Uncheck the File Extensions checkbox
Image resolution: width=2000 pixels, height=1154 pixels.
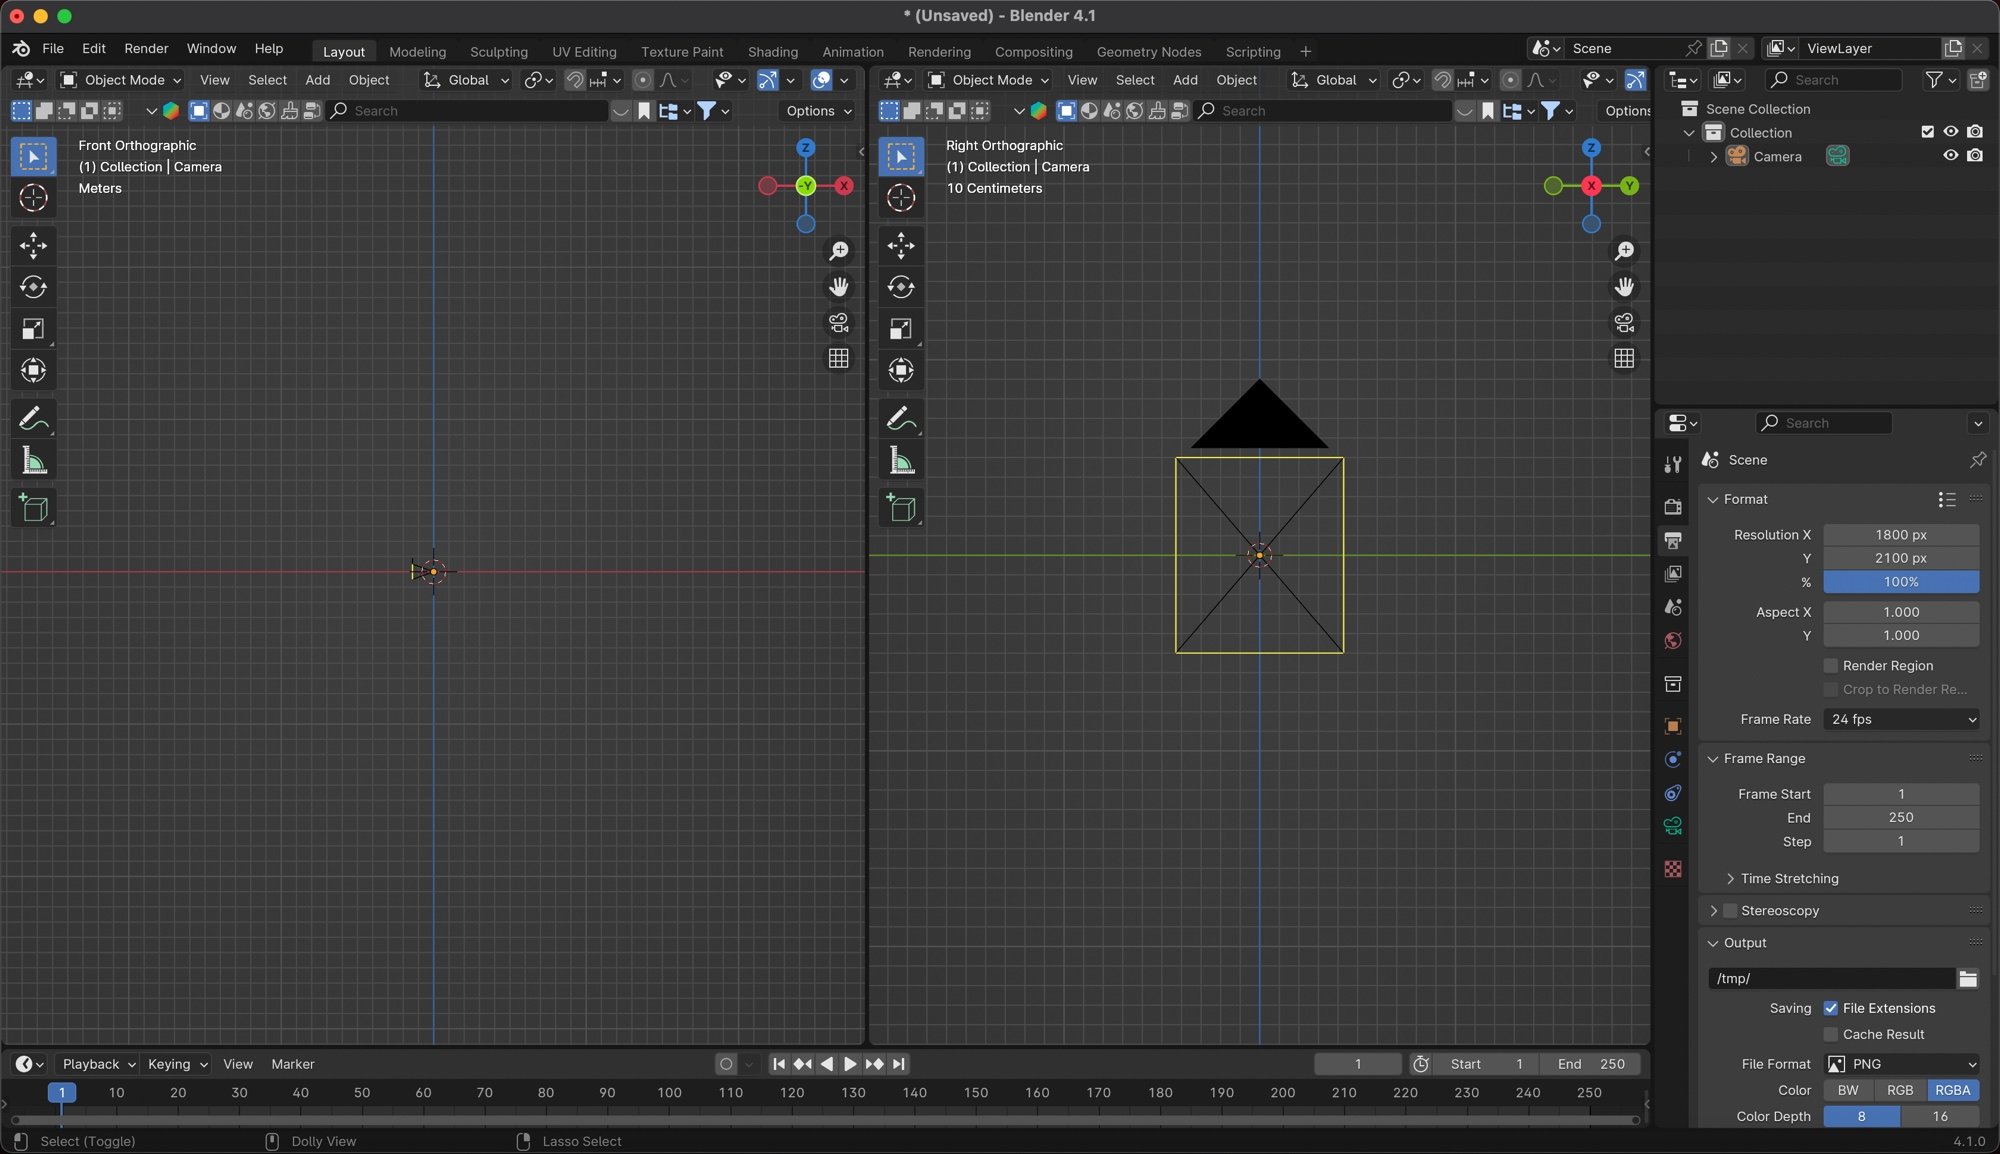pyautogui.click(x=1831, y=1009)
